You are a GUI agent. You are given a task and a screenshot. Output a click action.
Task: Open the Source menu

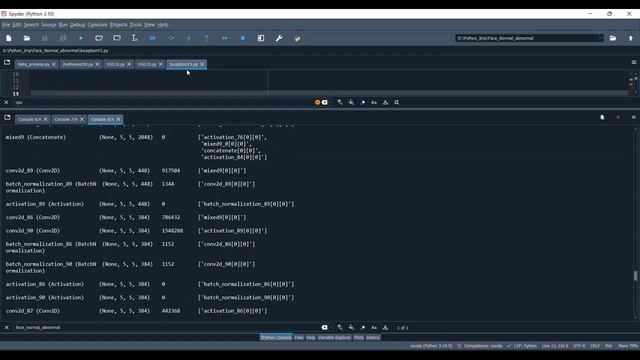pos(49,25)
